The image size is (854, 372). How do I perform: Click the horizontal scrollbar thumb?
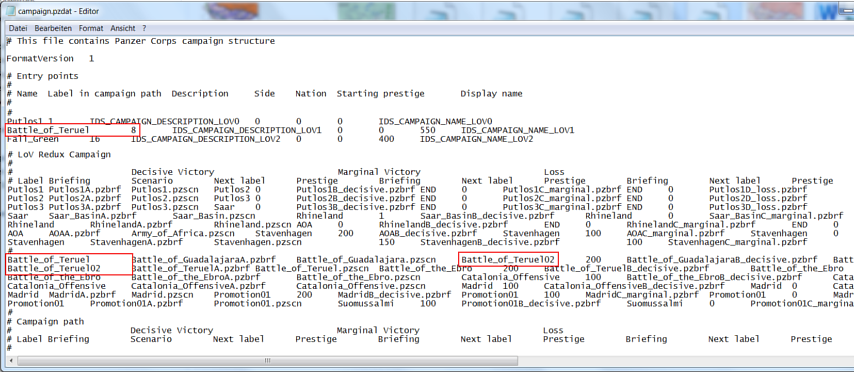266,361
